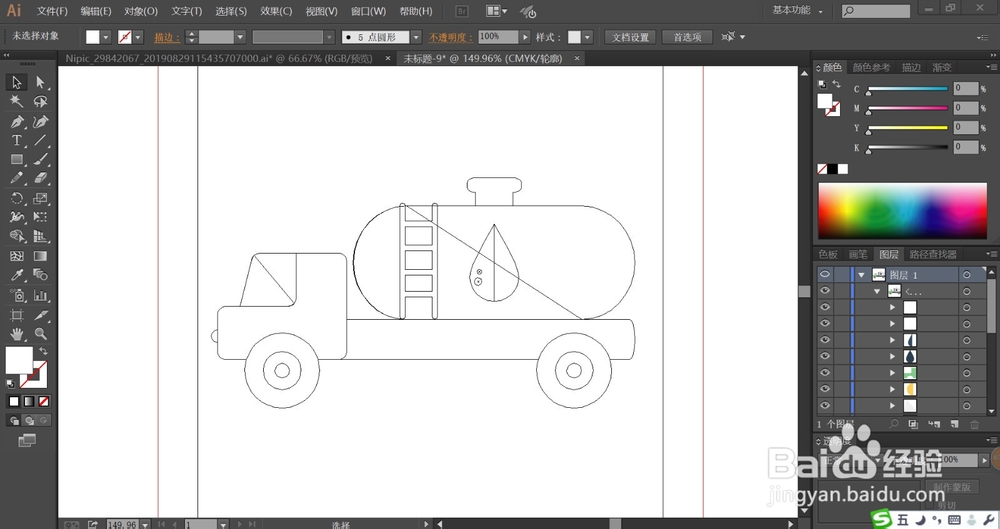
Task: Open the zoom level dropdown beside 149.96
Action: pyautogui.click(x=145, y=525)
